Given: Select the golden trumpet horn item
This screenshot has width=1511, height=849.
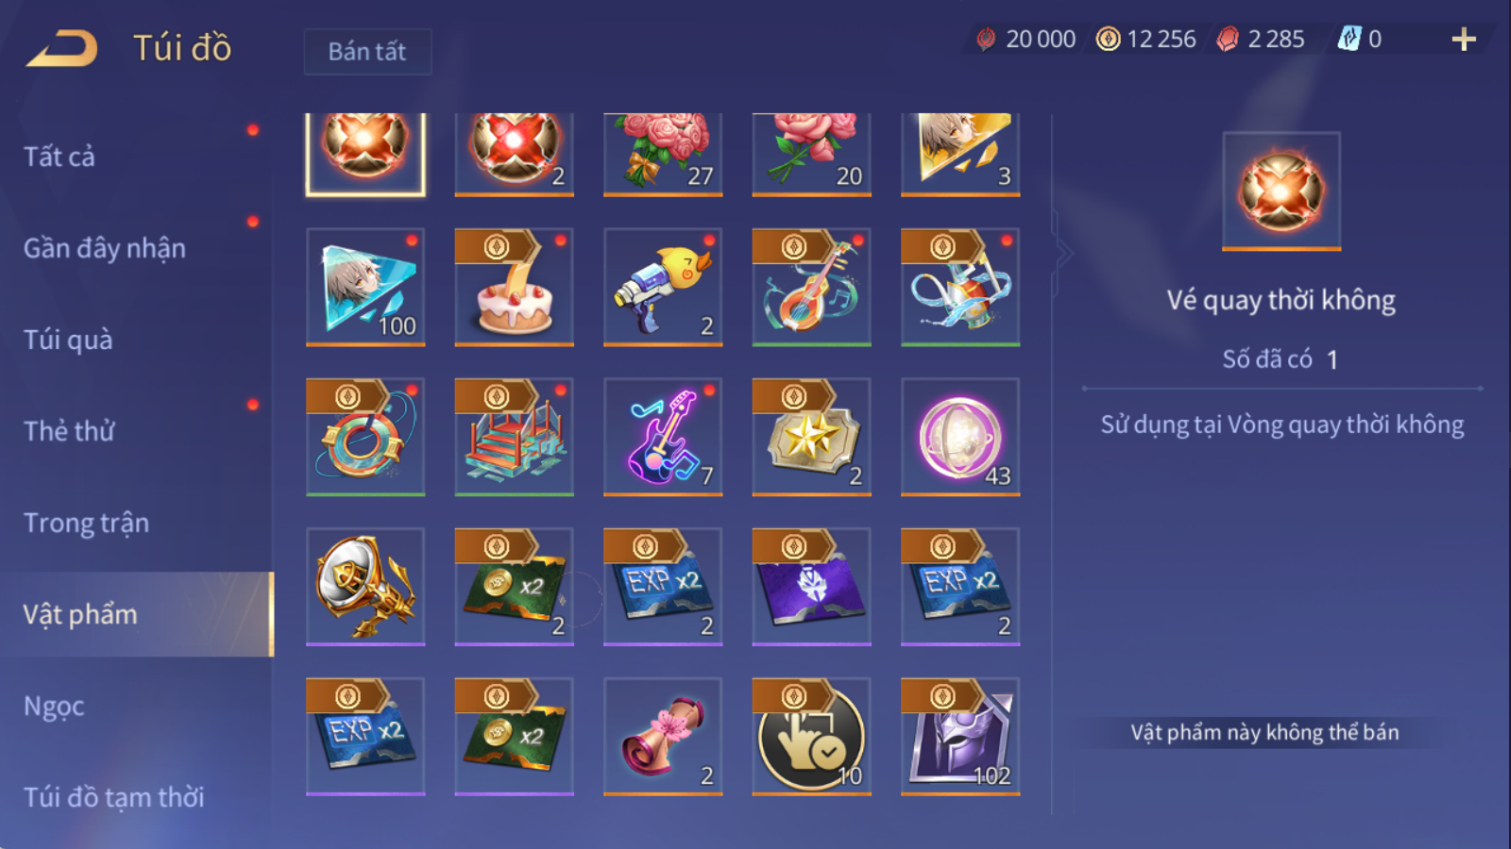Looking at the screenshot, I should coord(365,587).
